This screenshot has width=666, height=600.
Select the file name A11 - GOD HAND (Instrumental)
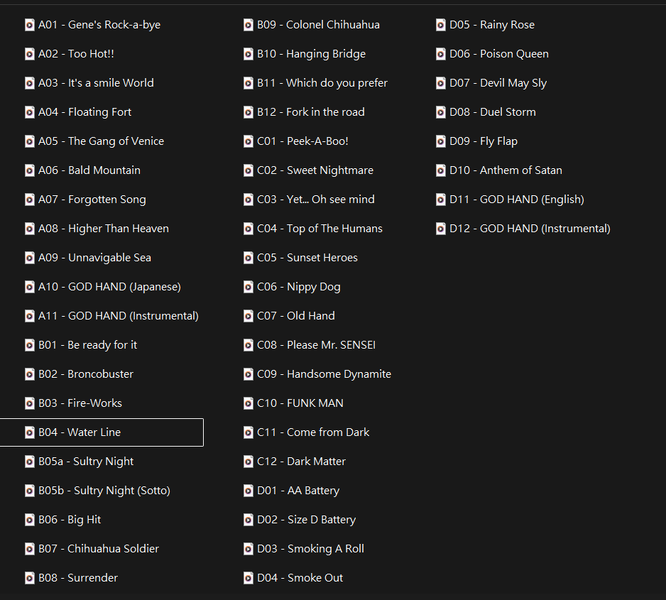click(119, 316)
